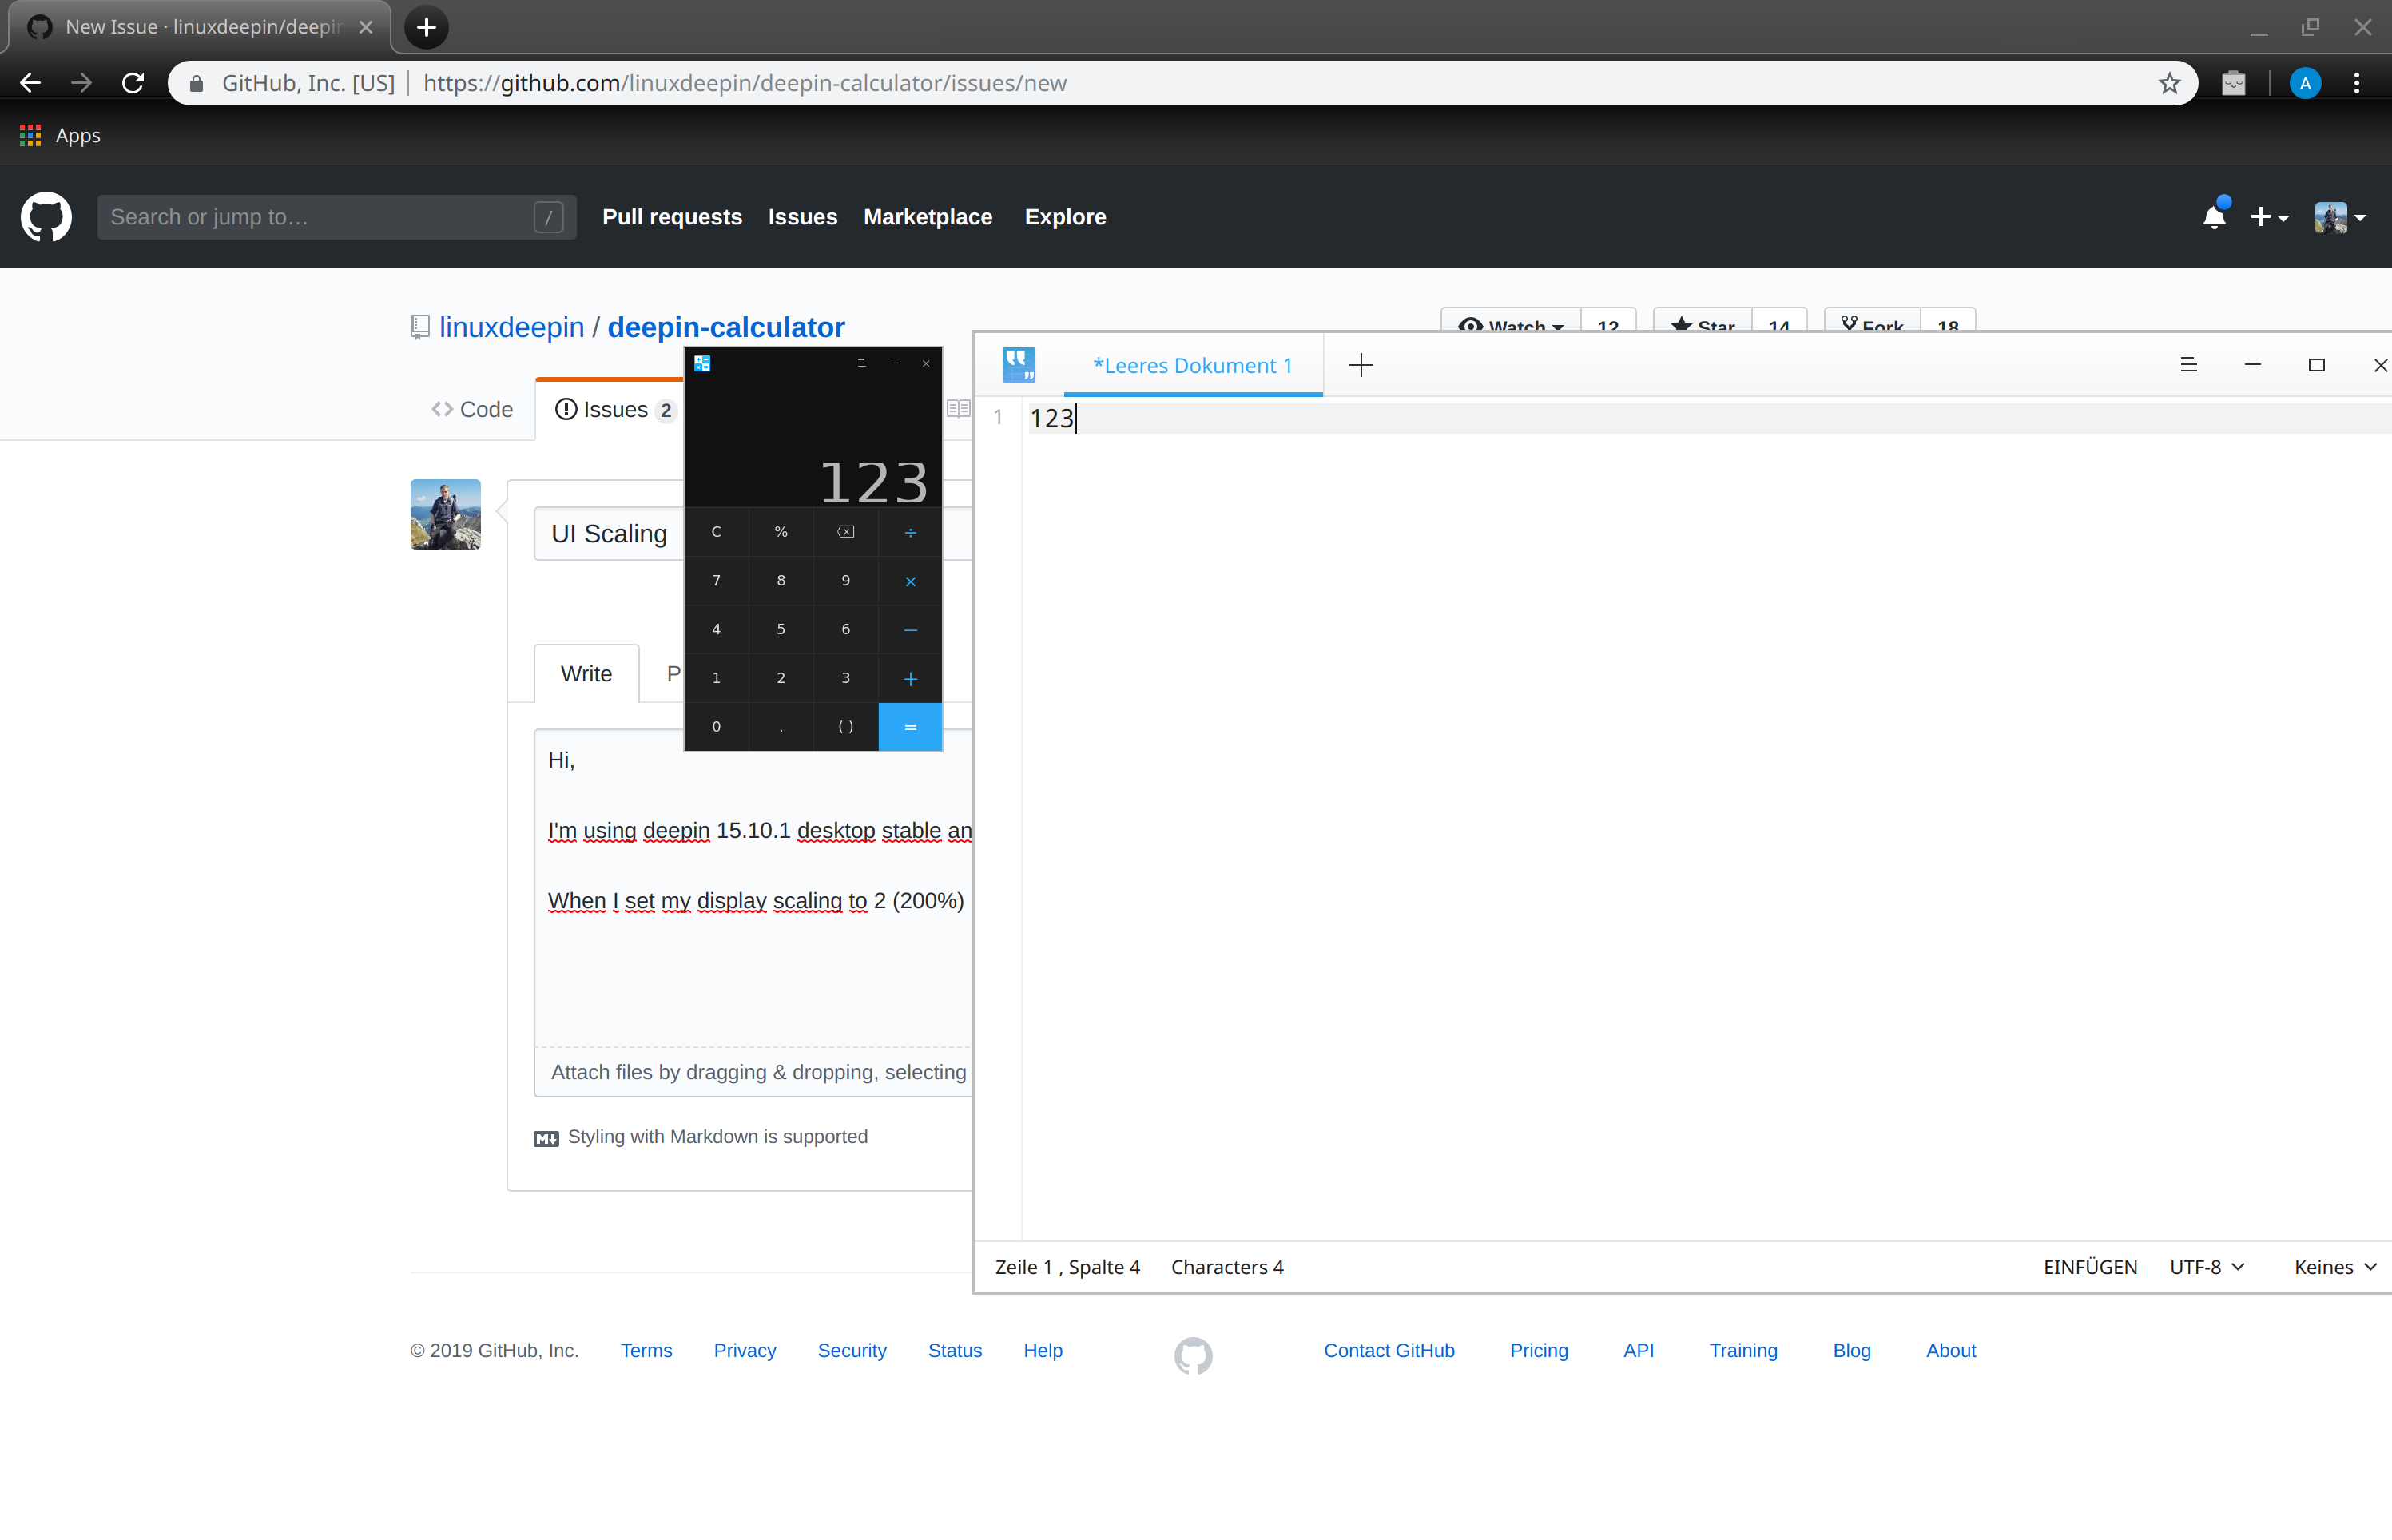Select the division operator on the calculator
This screenshot has height=1540, width=2392.
coord(909,532)
